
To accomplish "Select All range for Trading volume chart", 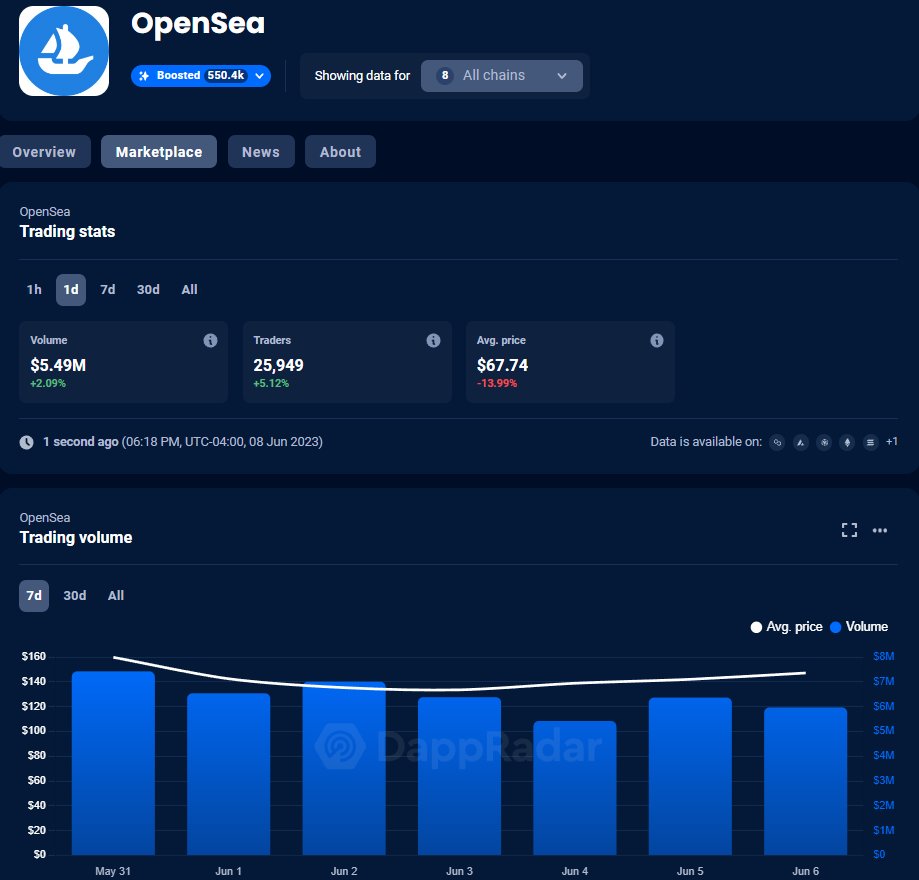I will tap(116, 596).
